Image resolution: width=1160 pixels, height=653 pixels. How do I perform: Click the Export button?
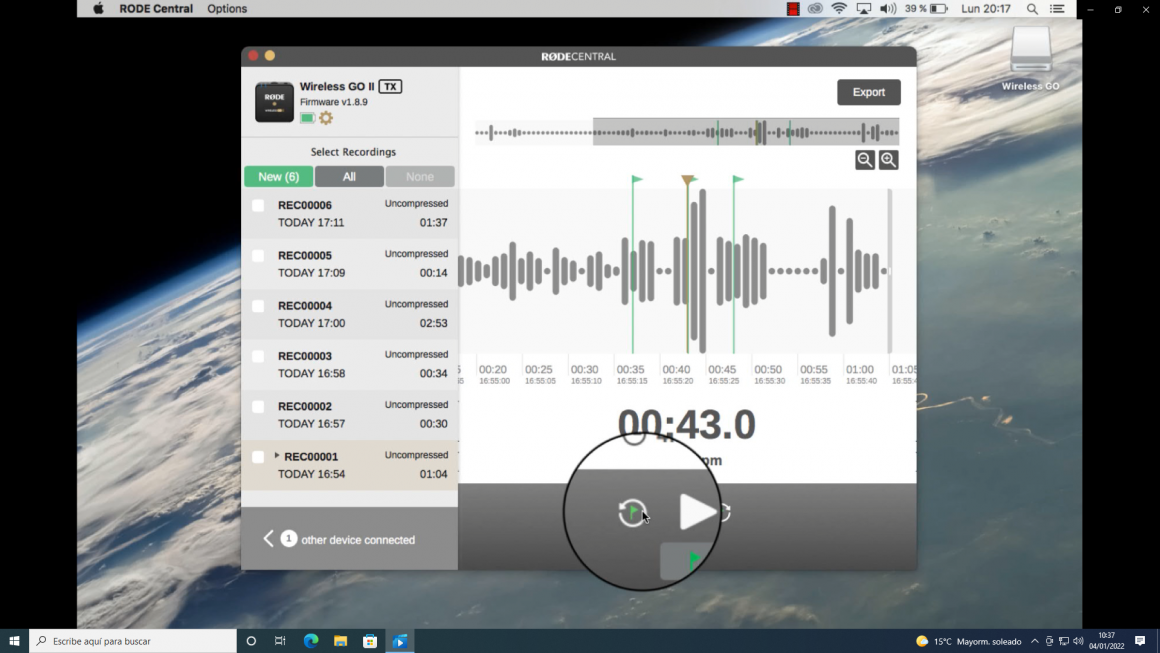pyautogui.click(x=868, y=92)
